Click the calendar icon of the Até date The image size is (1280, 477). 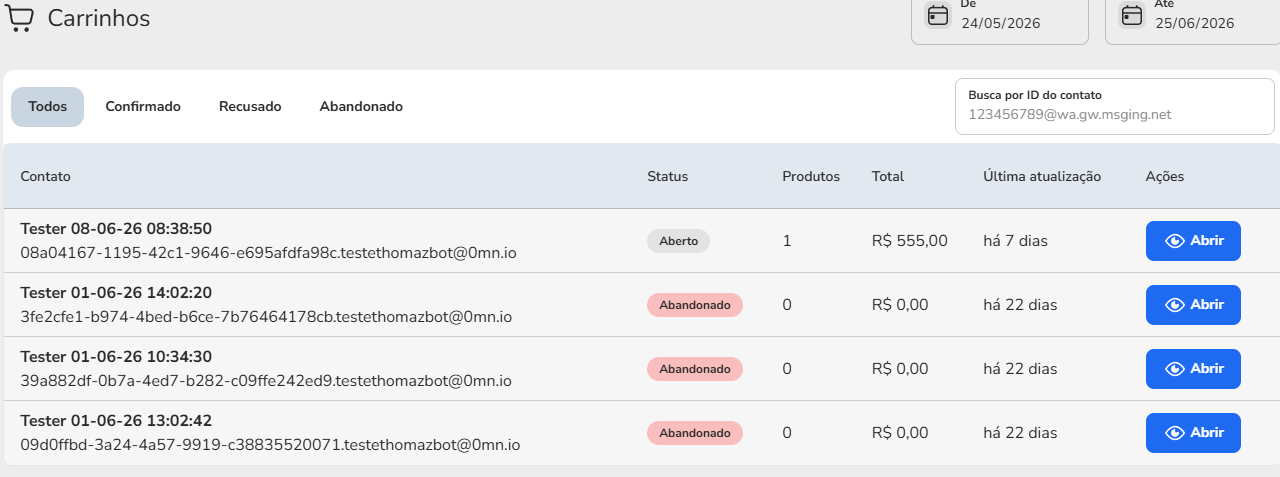[1132, 15]
